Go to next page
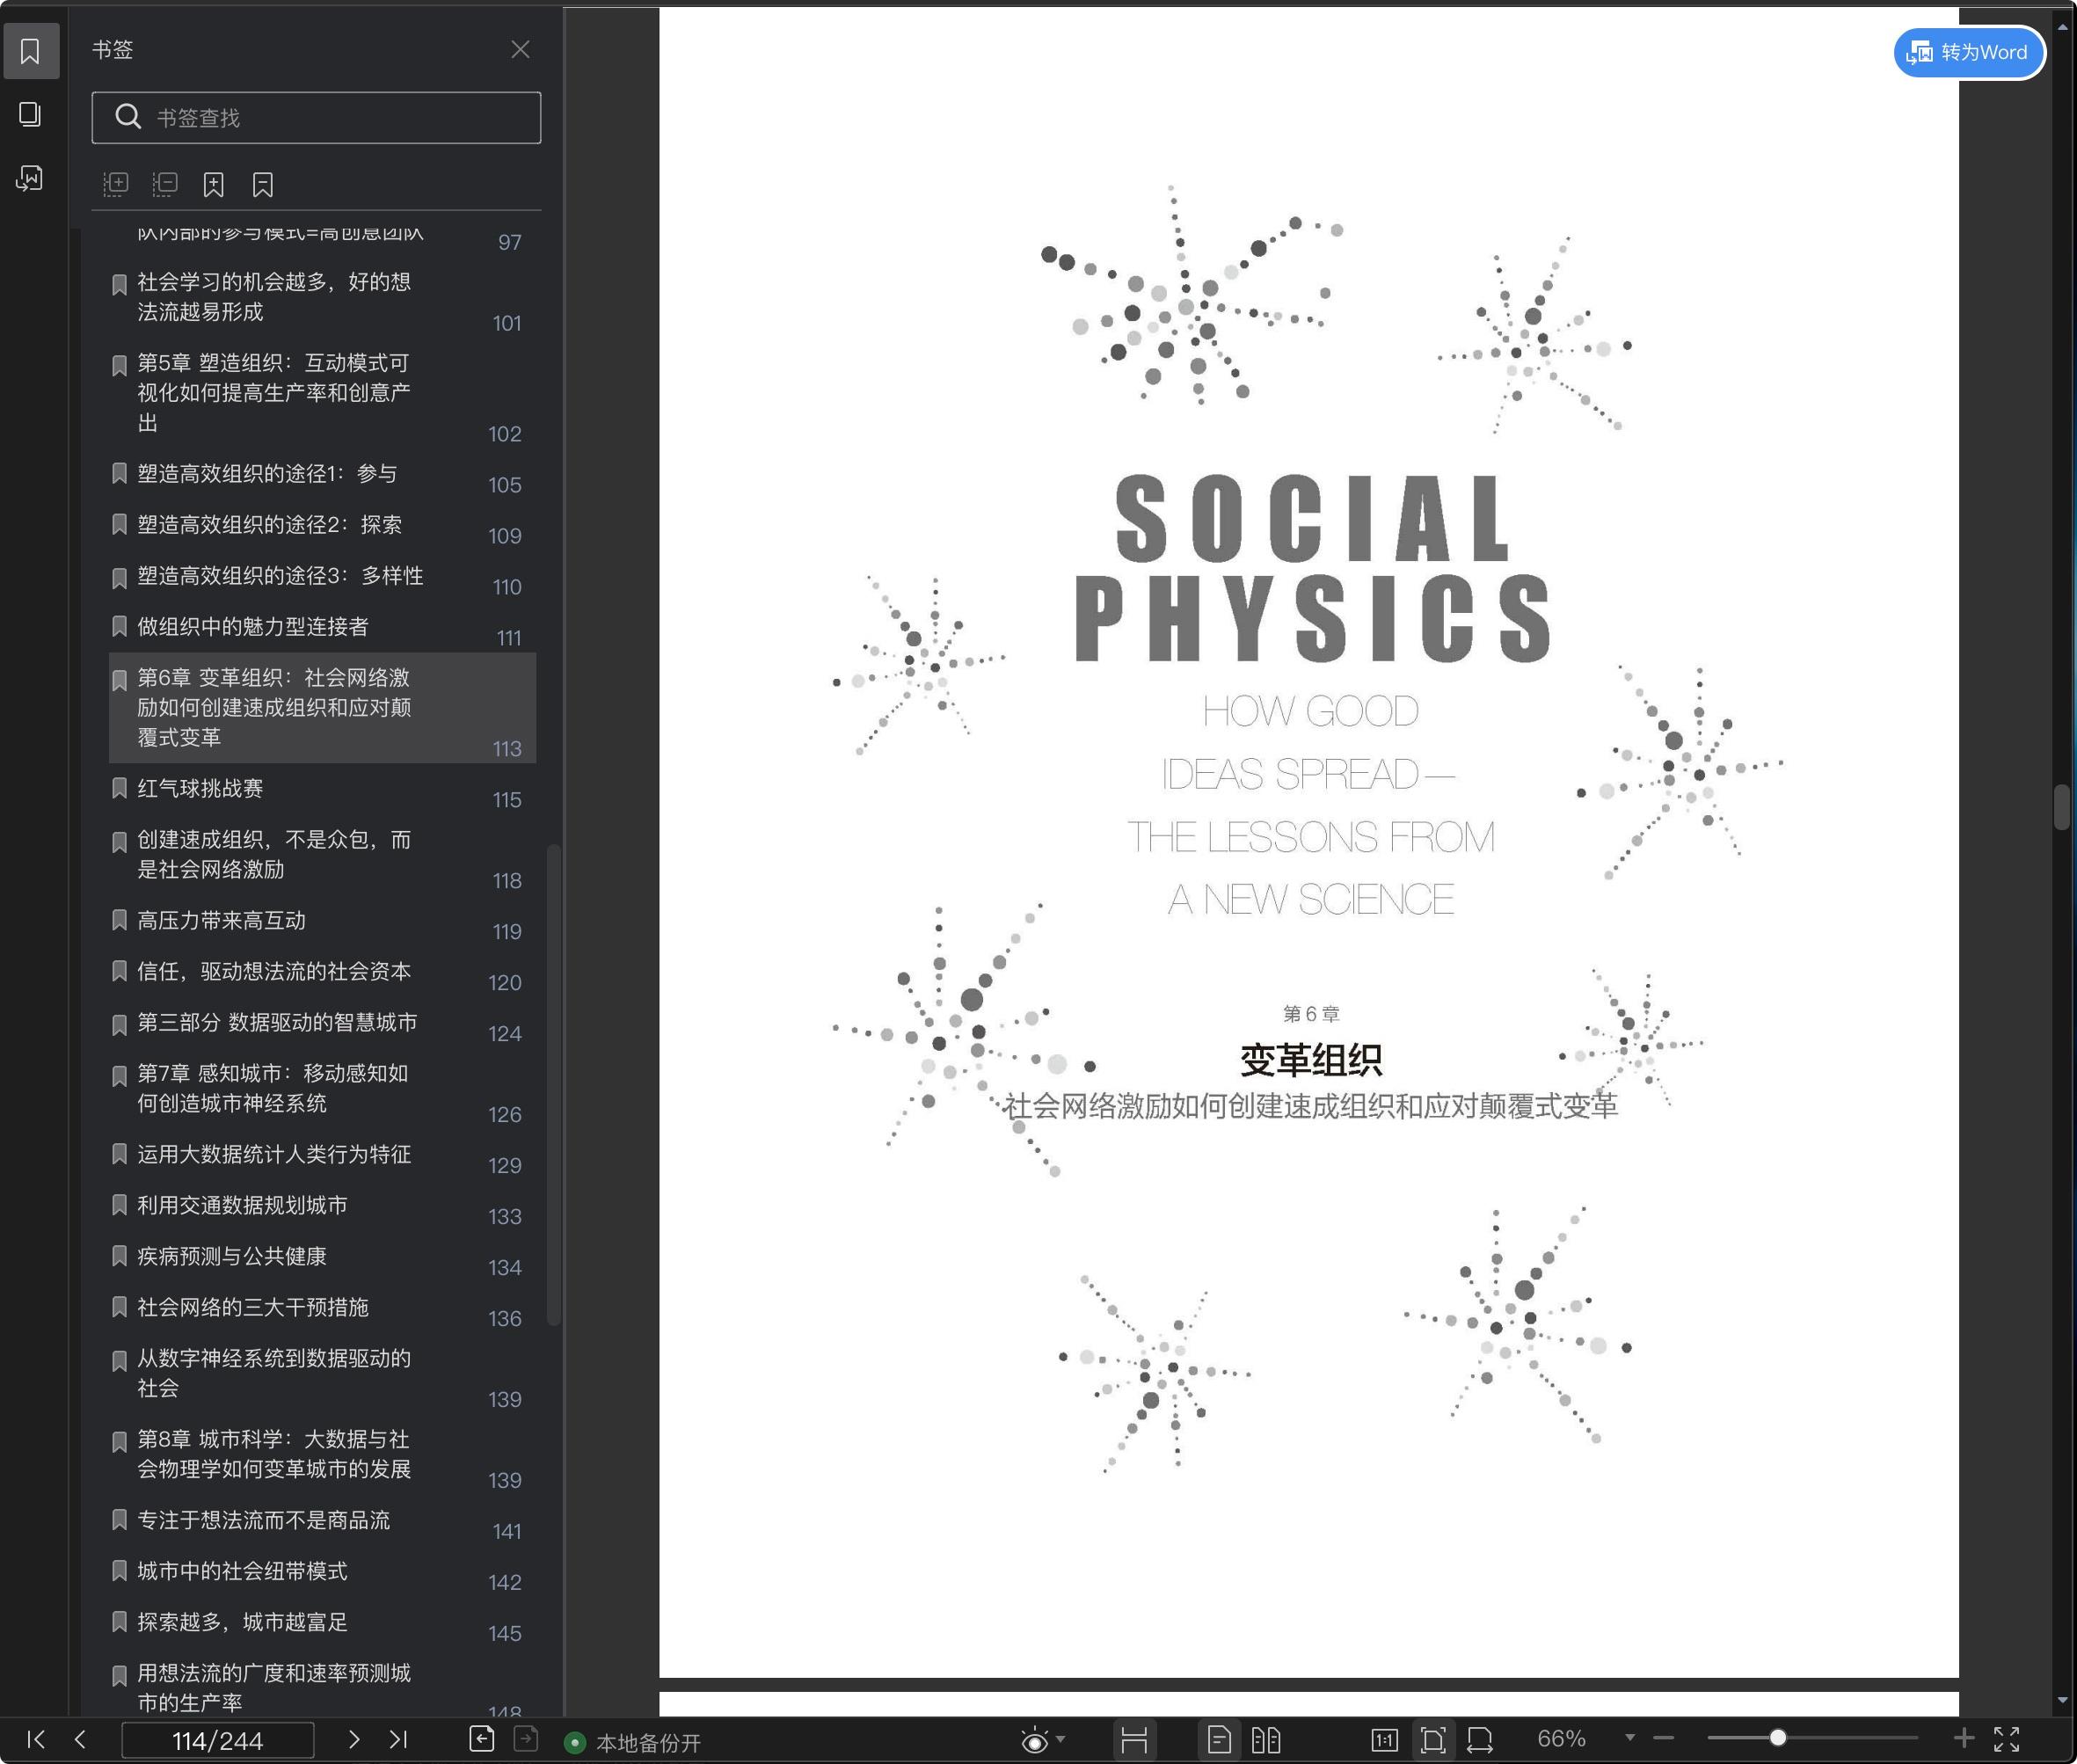2077x1764 pixels. click(354, 1739)
